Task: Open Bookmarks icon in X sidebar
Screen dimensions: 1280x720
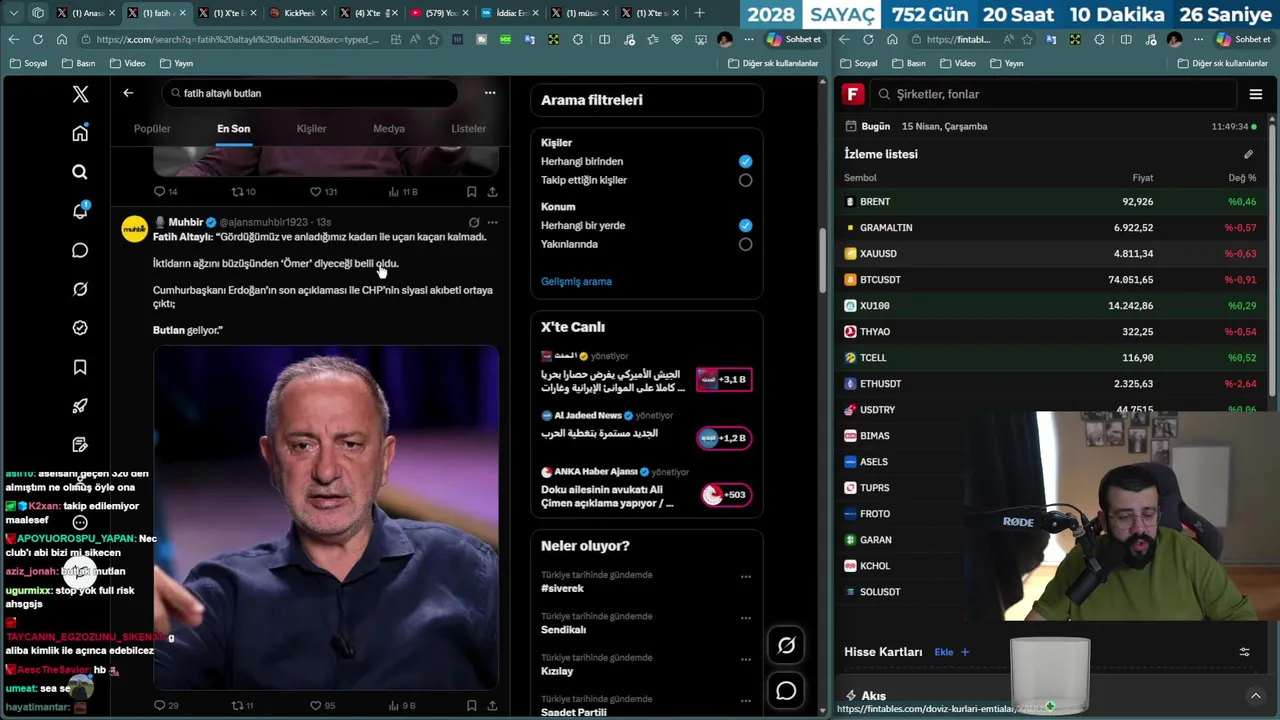Action: [80, 367]
